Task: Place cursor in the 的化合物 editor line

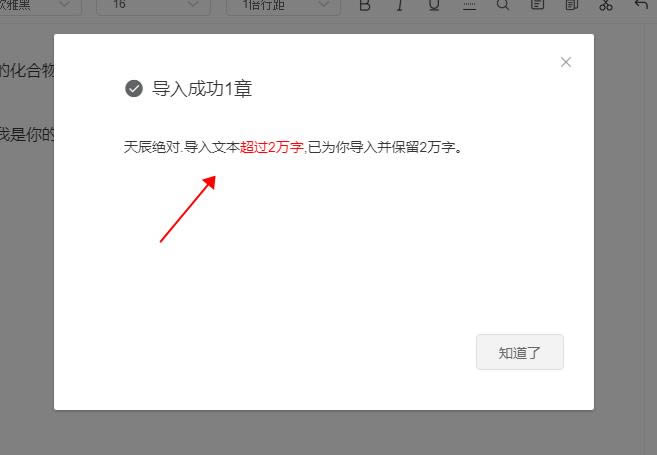Action: (x=27, y=70)
